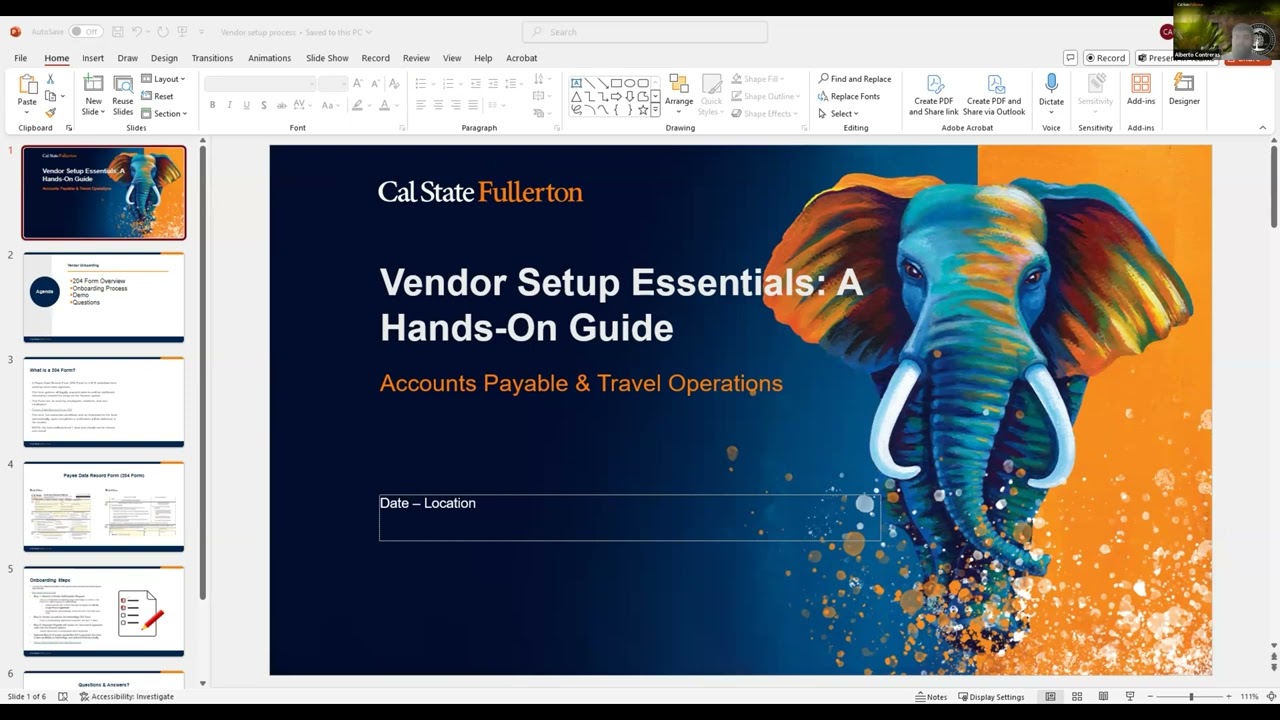This screenshot has width=1280, height=720.
Task: Switch to the Acrobat tab
Action: point(521,58)
